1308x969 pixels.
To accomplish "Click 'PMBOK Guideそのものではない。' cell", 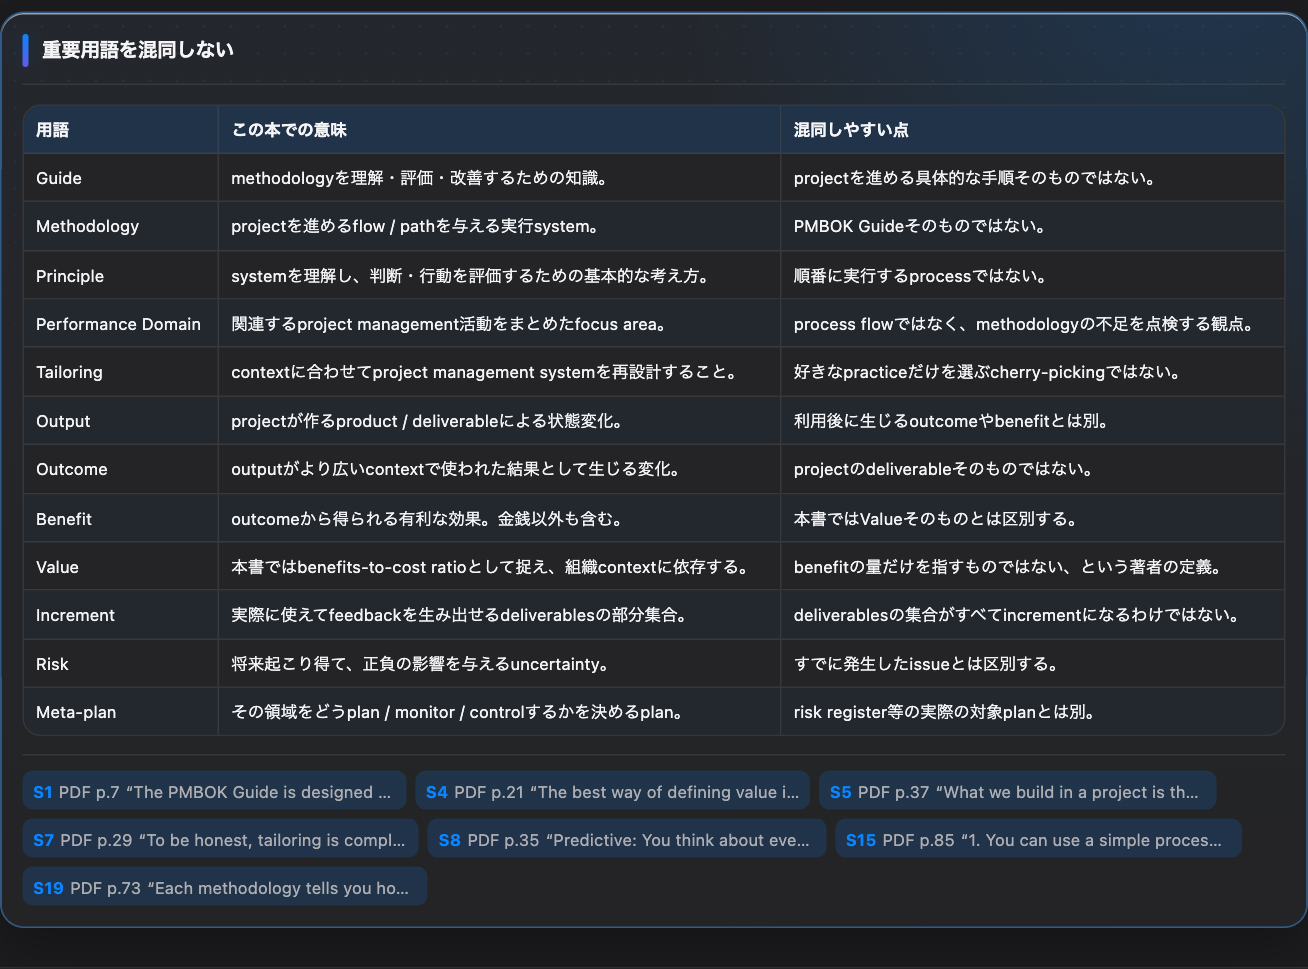I will 1032,226.
